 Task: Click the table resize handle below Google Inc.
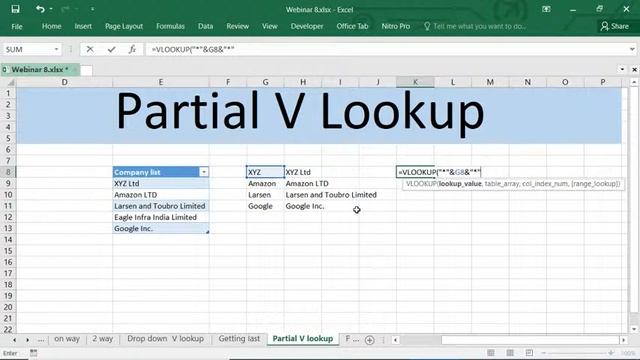(208, 232)
